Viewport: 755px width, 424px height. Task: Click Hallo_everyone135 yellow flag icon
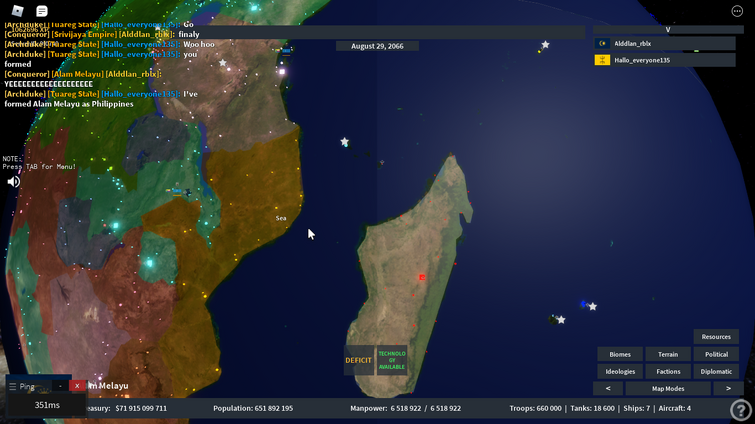(x=602, y=60)
